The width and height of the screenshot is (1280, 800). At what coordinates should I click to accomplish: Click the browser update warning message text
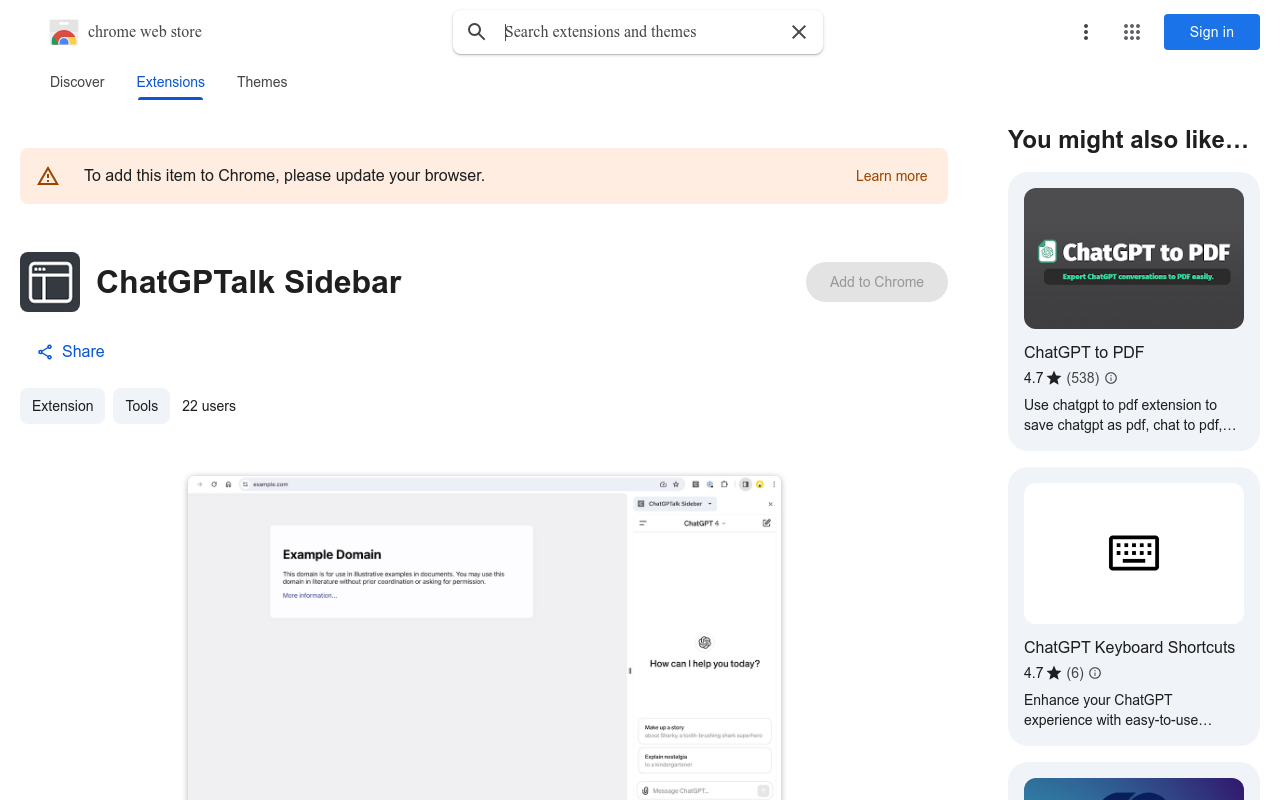tap(284, 176)
